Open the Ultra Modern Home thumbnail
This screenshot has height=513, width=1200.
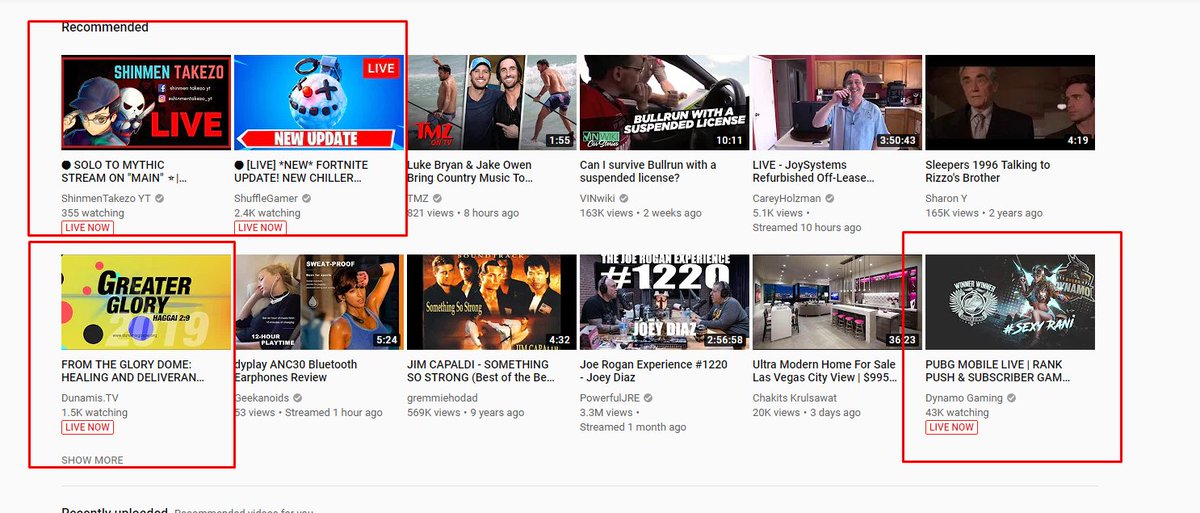pyautogui.click(x=837, y=302)
